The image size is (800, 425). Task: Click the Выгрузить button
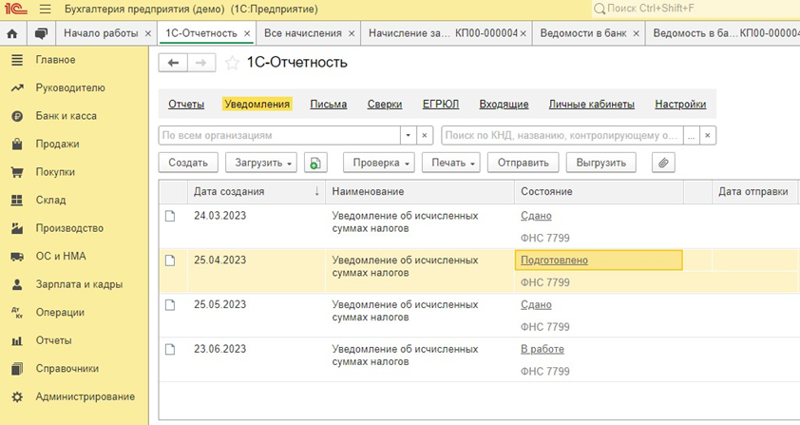601,163
